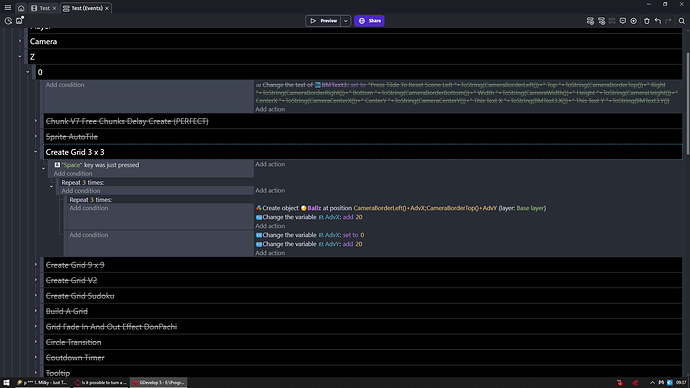Screen dimensions: 690x388
Task: Click the Ballz object icon in action
Action: (x=303, y=208)
